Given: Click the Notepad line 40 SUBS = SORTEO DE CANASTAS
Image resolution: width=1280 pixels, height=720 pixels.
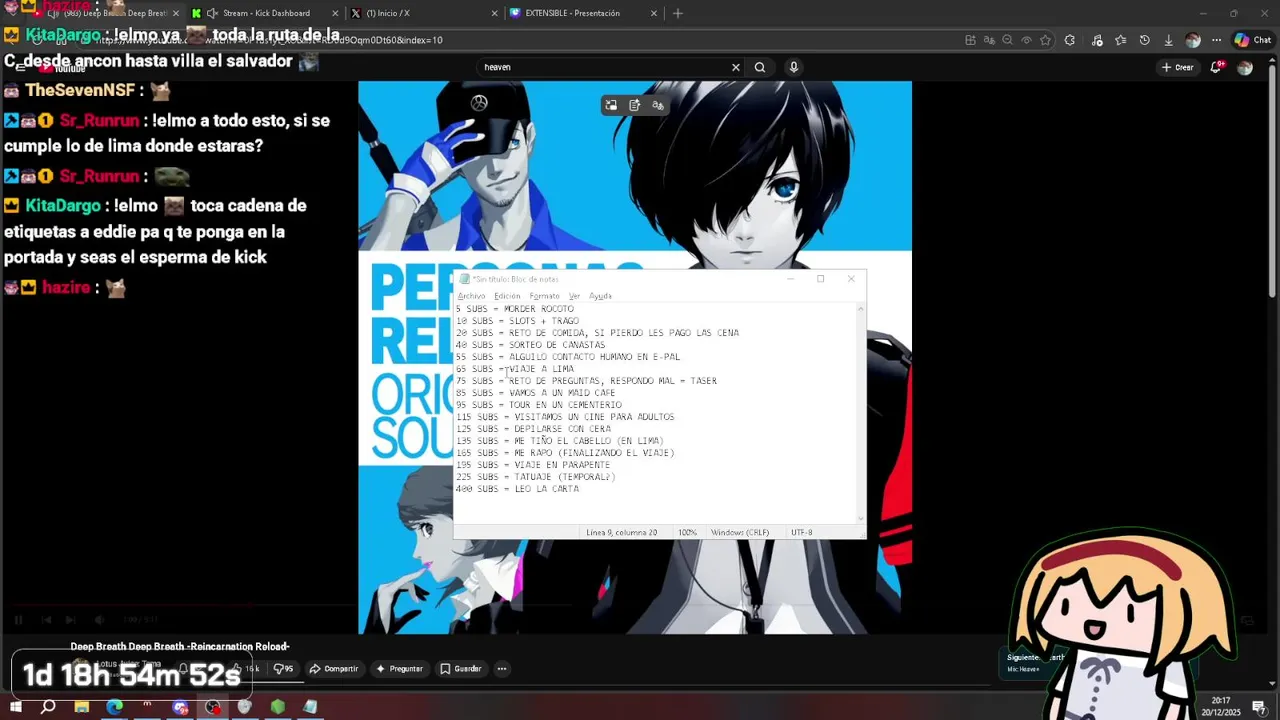Looking at the screenshot, I should coord(530,345).
